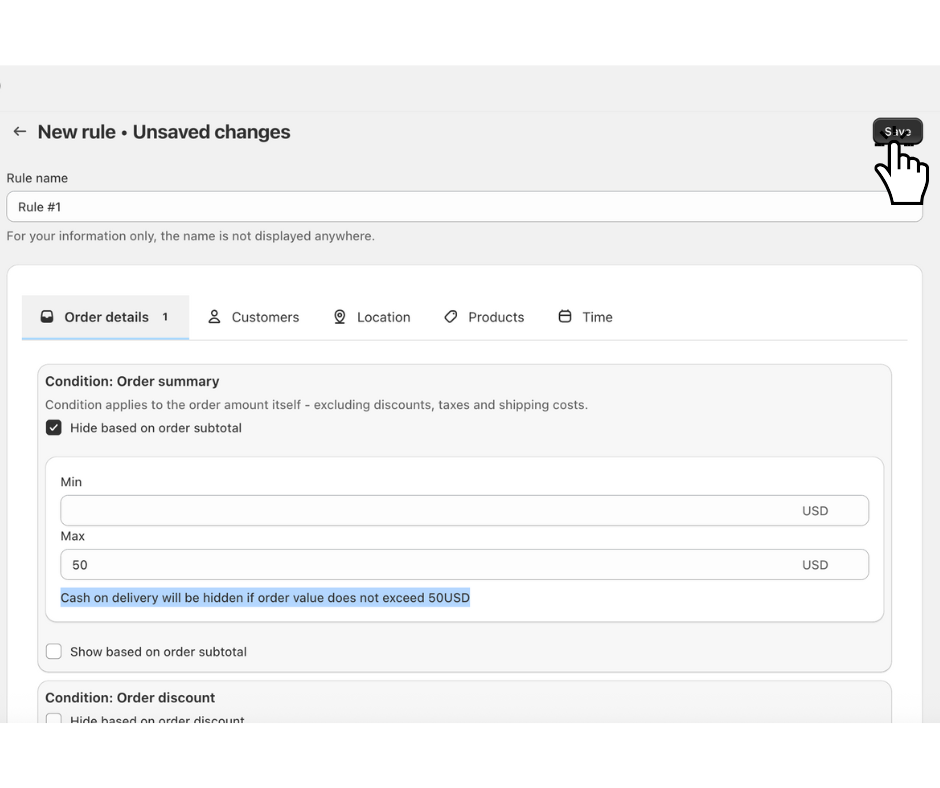Click the Max field containing 50
Viewport: 940px width, 788px height.
pos(420,565)
